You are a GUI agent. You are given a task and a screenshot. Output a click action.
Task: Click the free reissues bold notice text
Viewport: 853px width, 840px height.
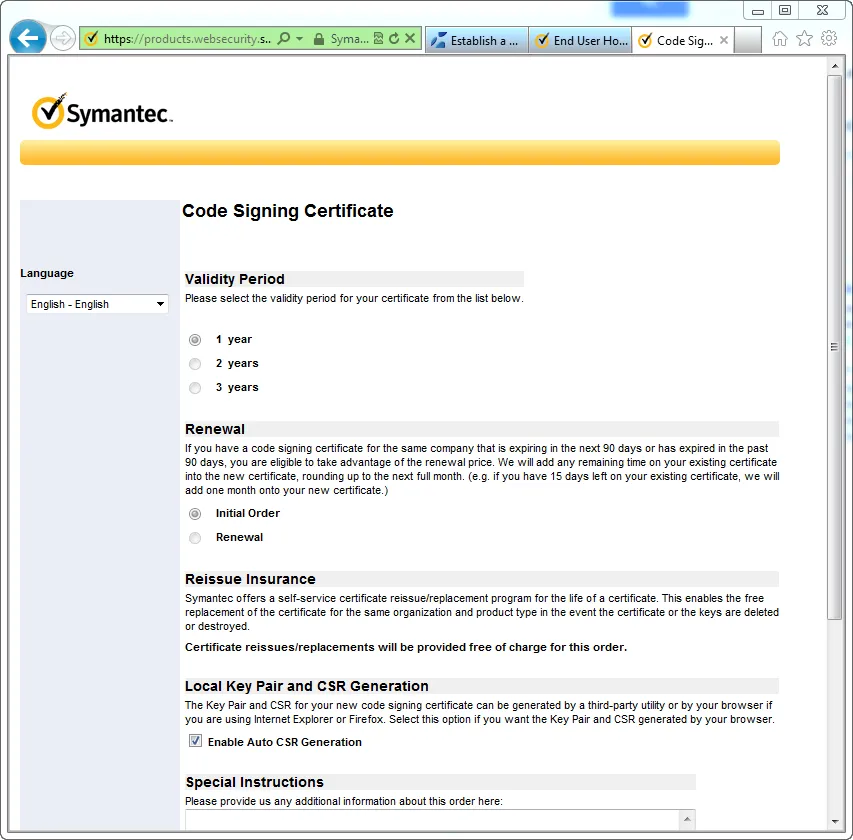(406, 647)
